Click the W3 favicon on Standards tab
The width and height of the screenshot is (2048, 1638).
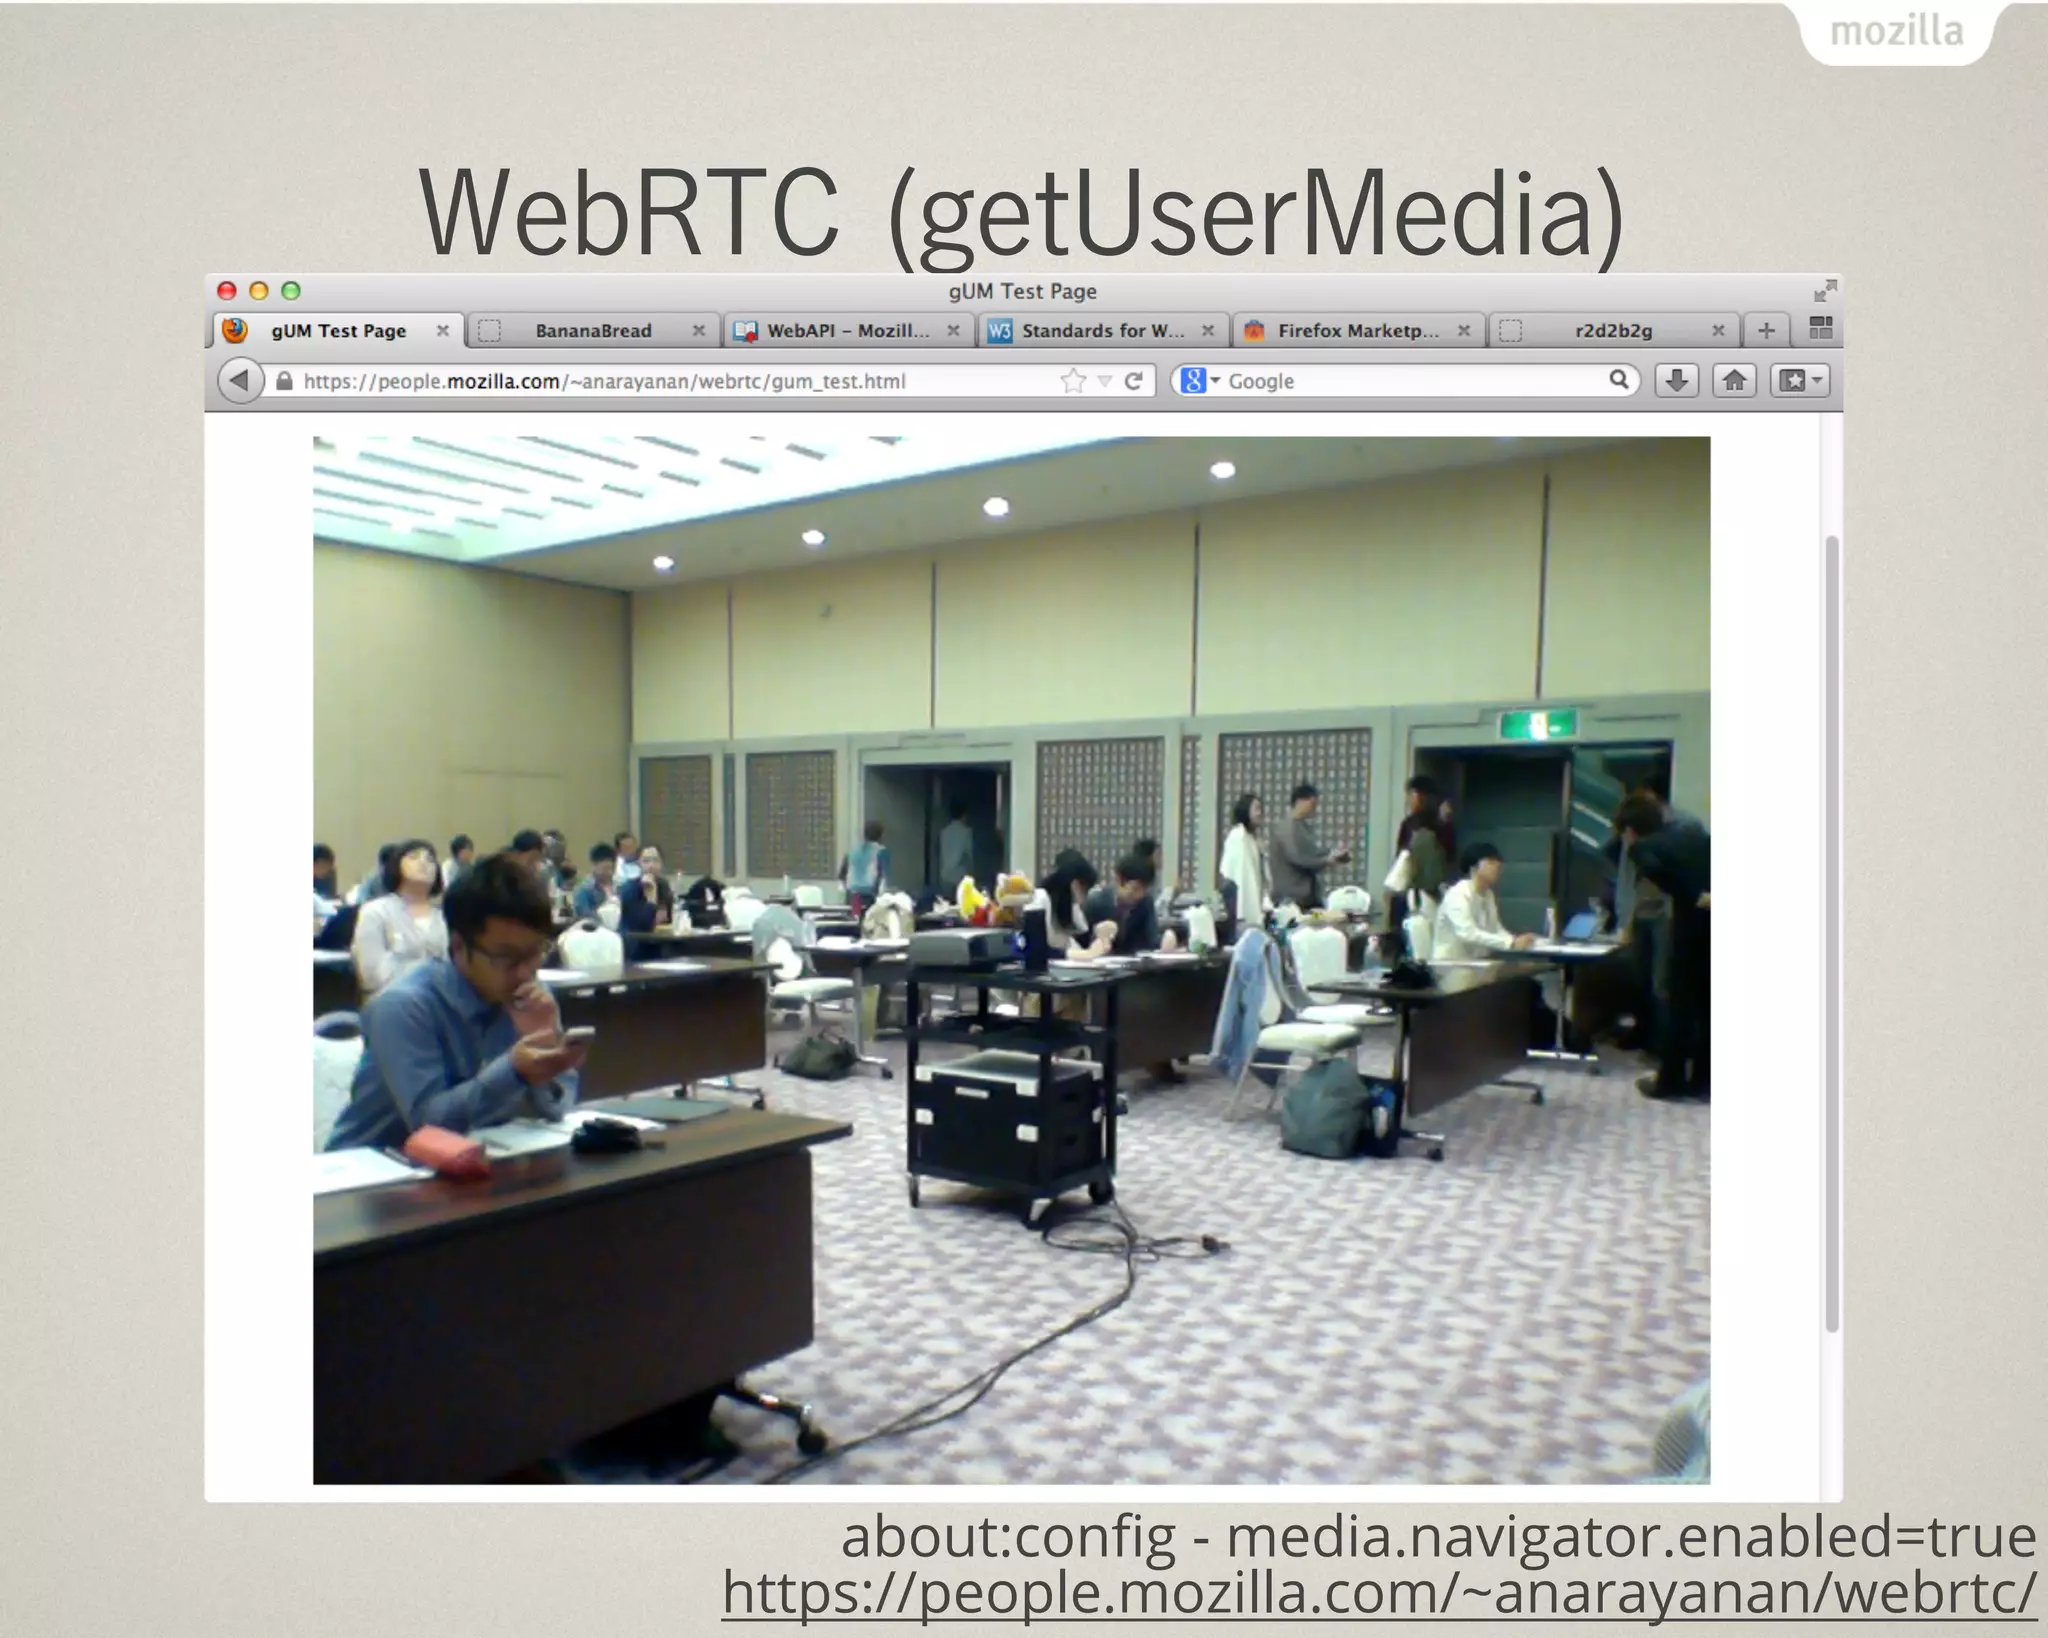[x=999, y=331]
